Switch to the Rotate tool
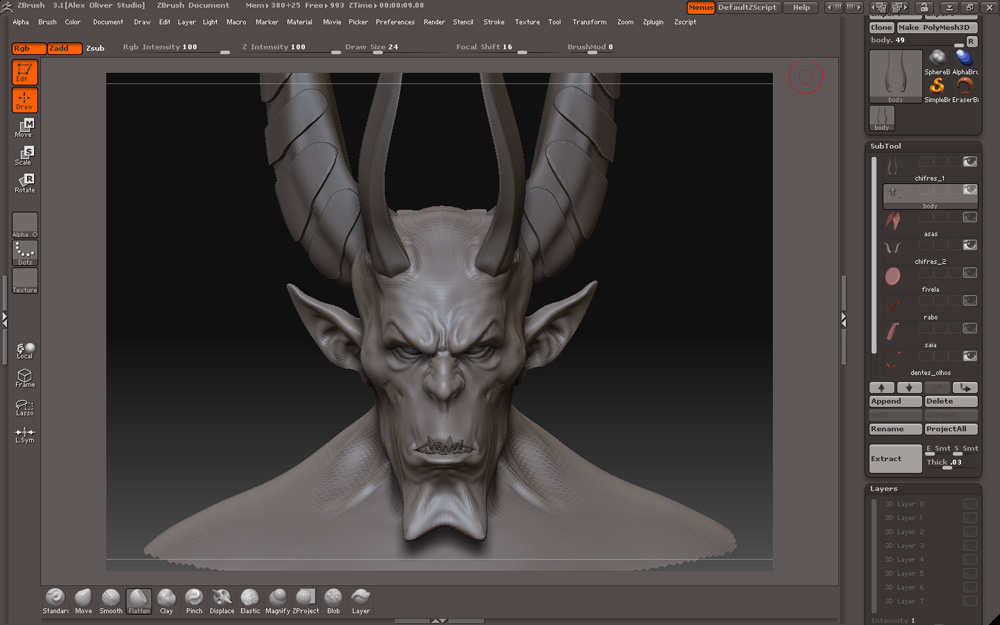This screenshot has width=1000, height=625. click(x=25, y=183)
